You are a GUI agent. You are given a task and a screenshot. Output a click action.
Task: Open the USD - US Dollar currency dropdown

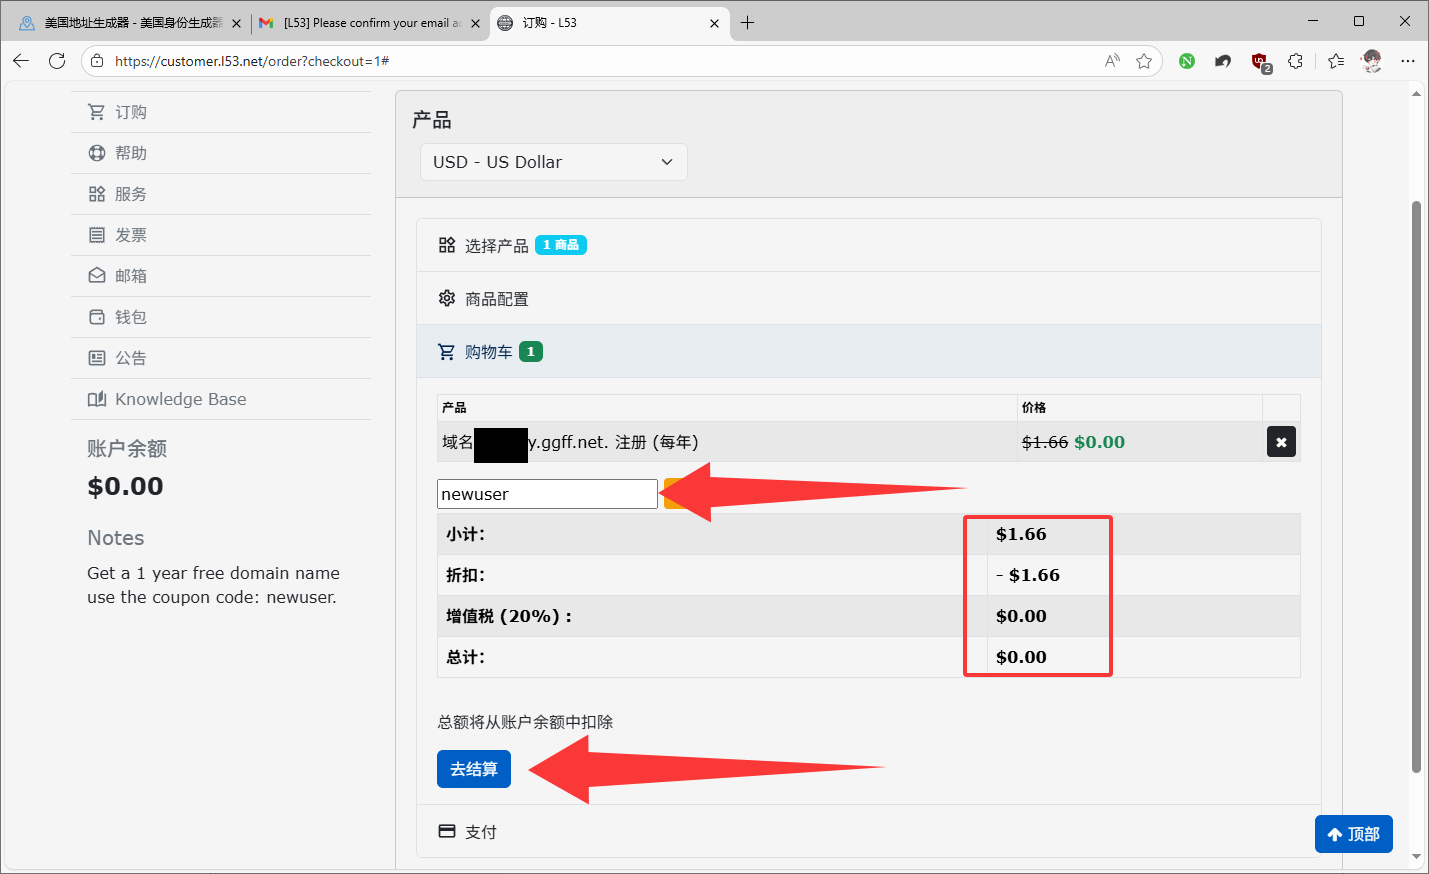(553, 162)
